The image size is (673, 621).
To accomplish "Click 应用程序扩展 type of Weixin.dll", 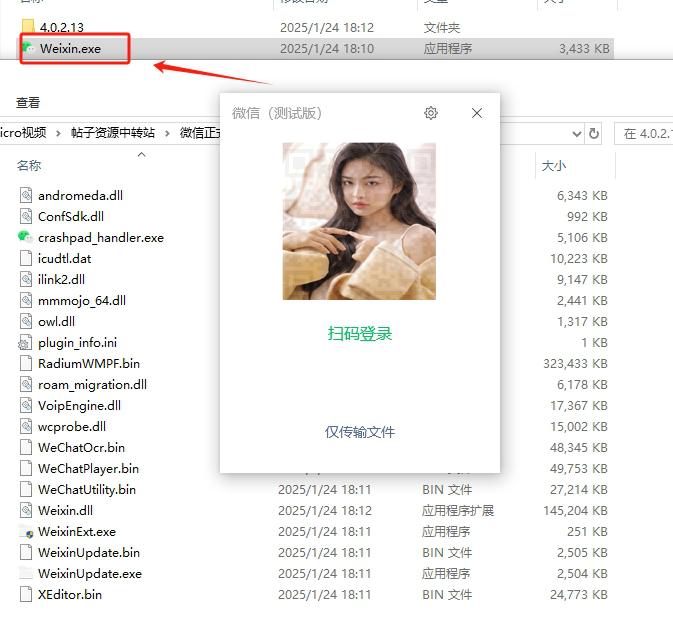I will pos(458,511).
